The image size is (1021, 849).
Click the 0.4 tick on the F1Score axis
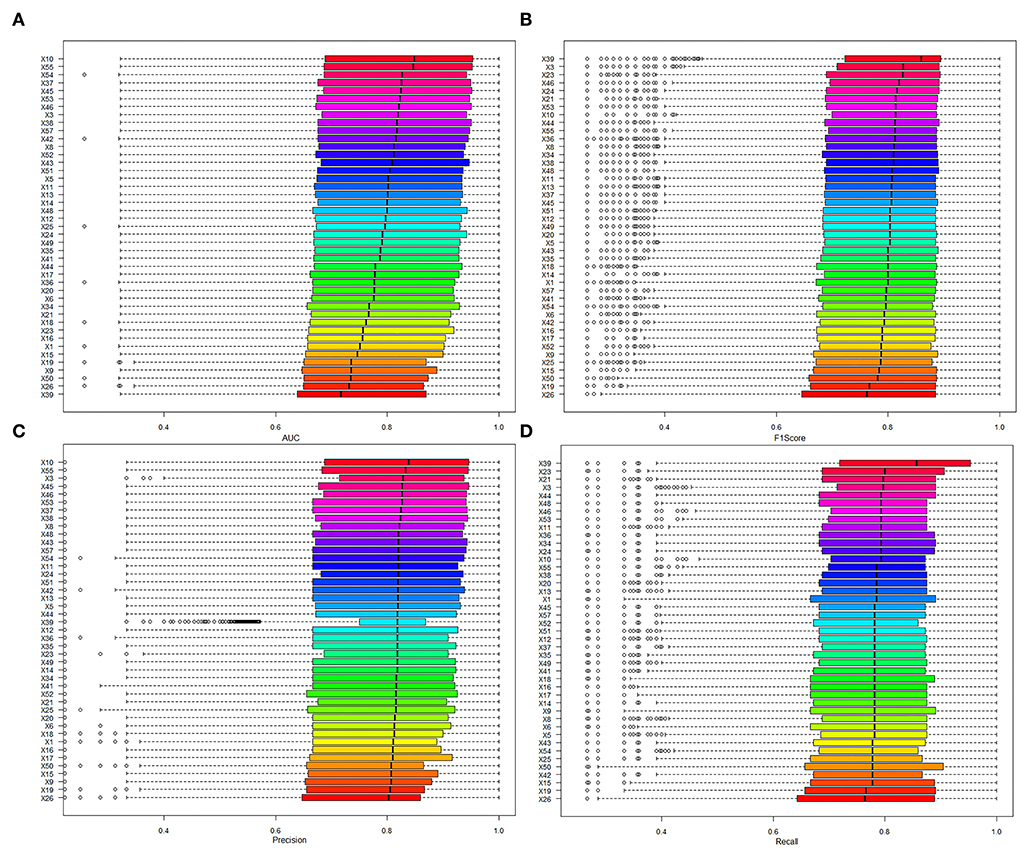click(x=664, y=427)
